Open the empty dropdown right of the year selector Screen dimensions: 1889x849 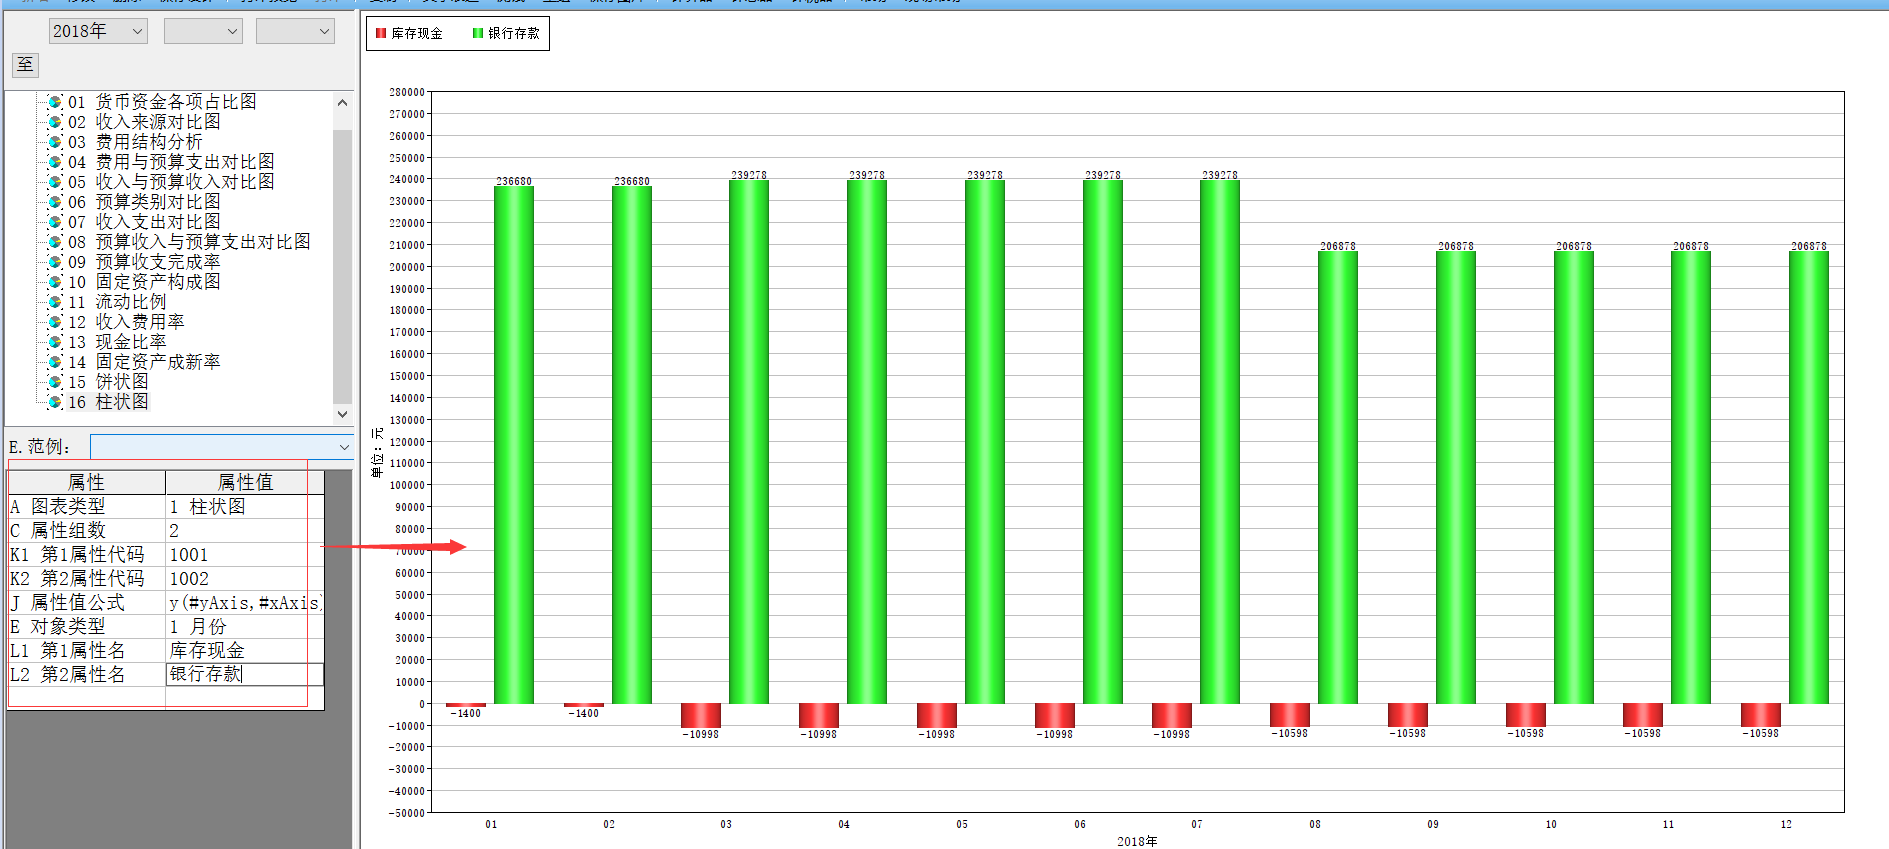point(203,32)
